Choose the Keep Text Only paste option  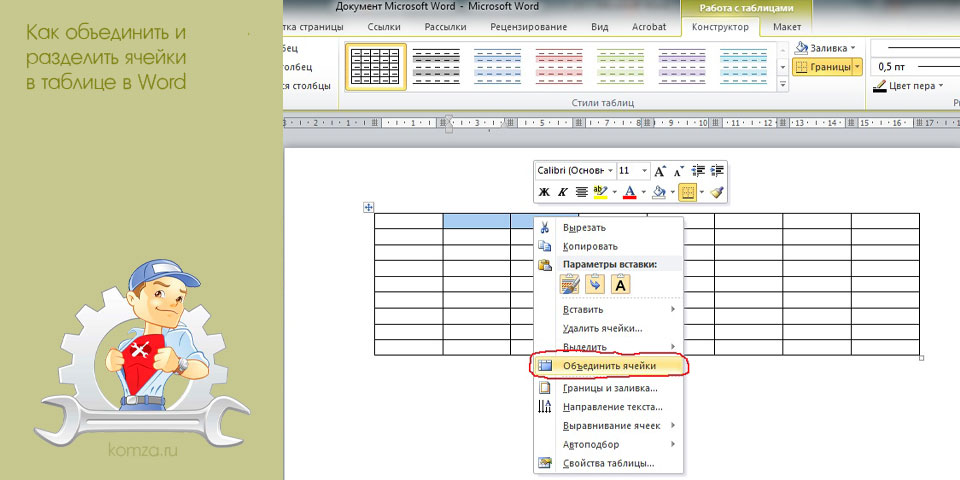[620, 284]
